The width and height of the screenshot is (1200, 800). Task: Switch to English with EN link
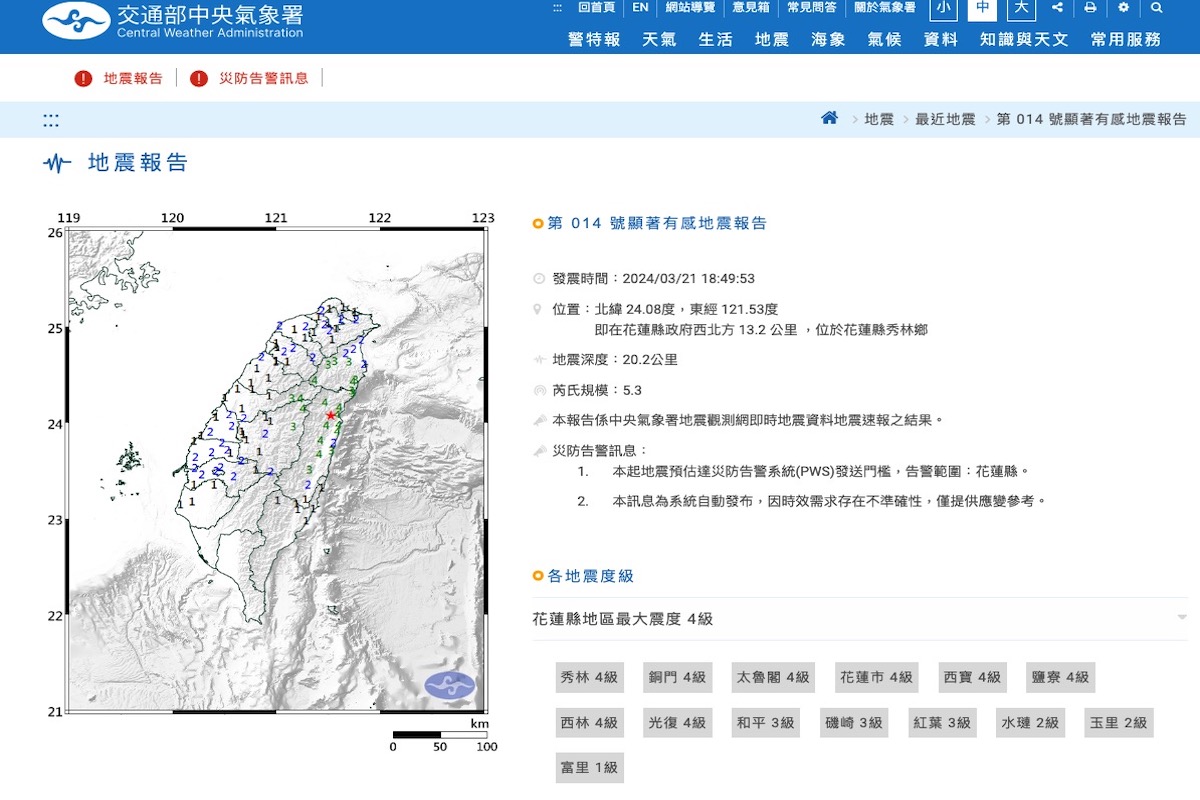pyautogui.click(x=640, y=8)
